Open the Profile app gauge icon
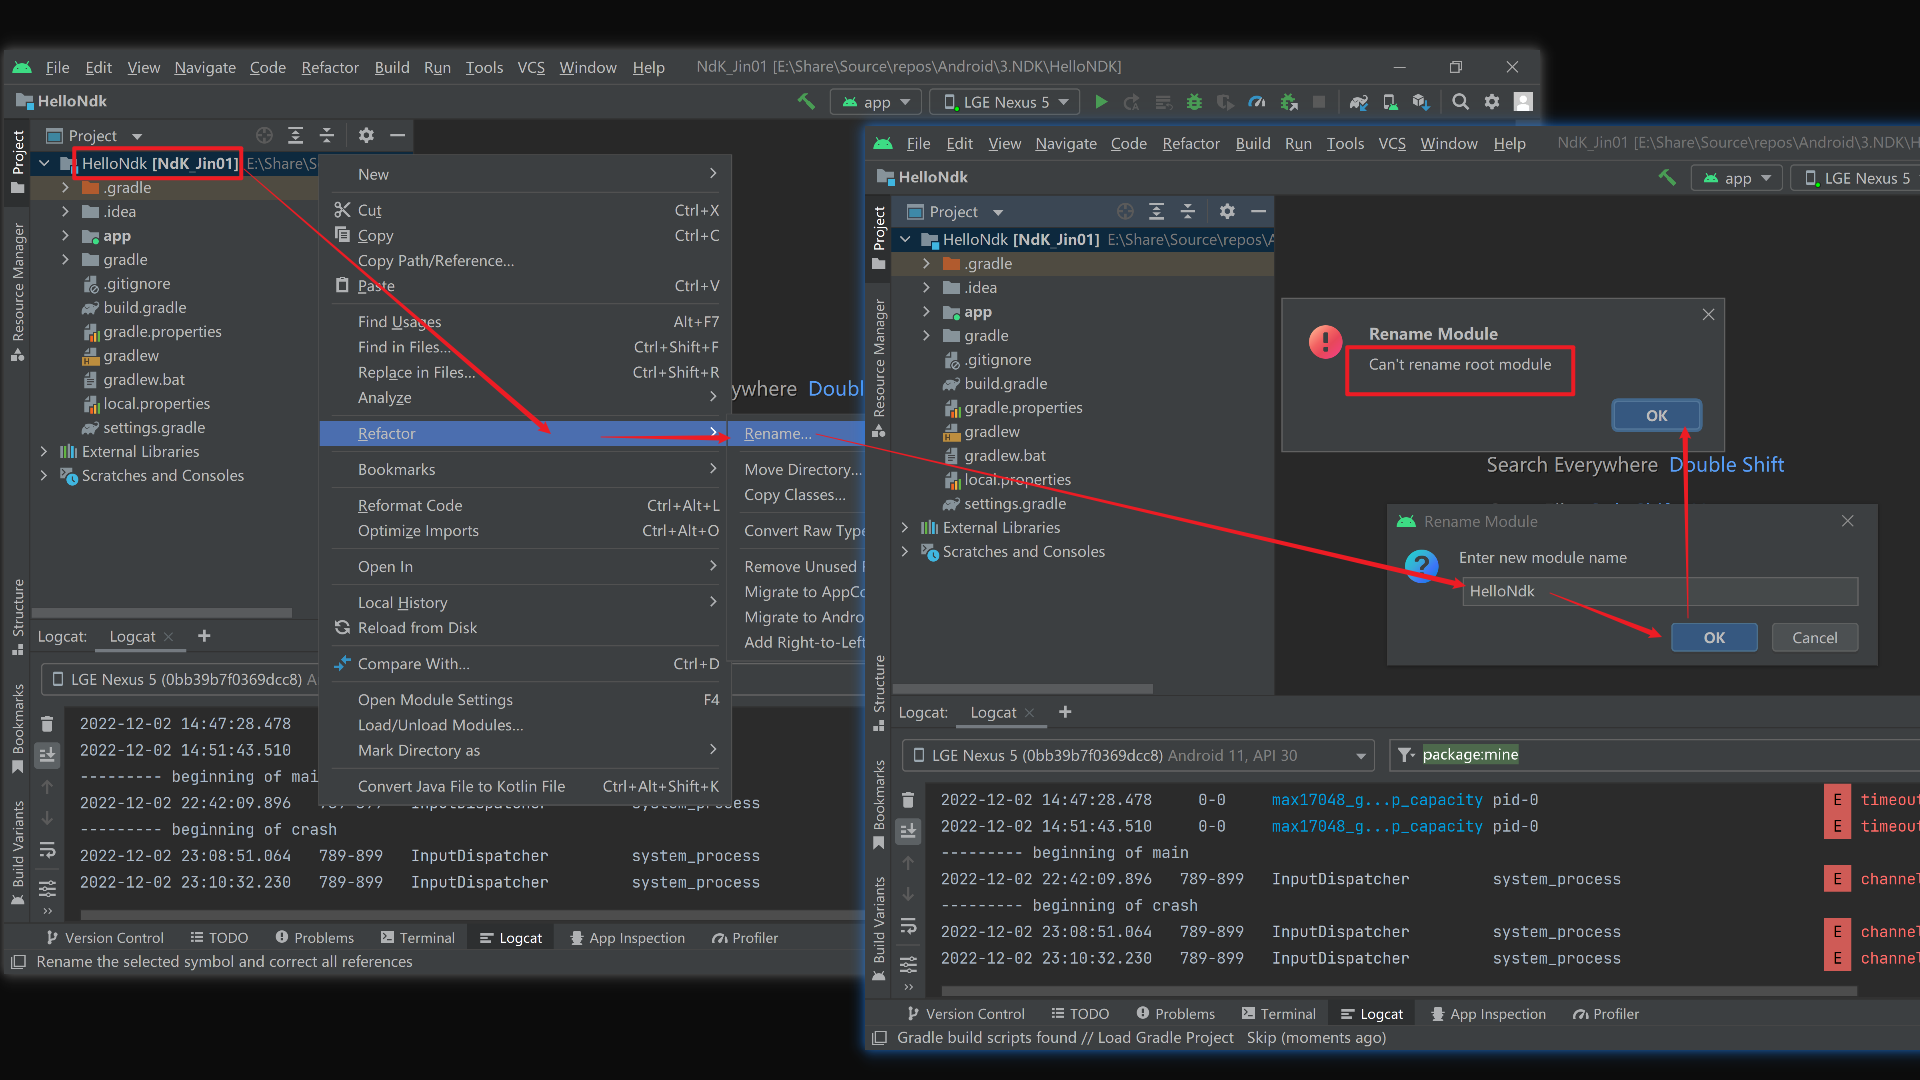This screenshot has width=1920, height=1080. [x=1257, y=102]
